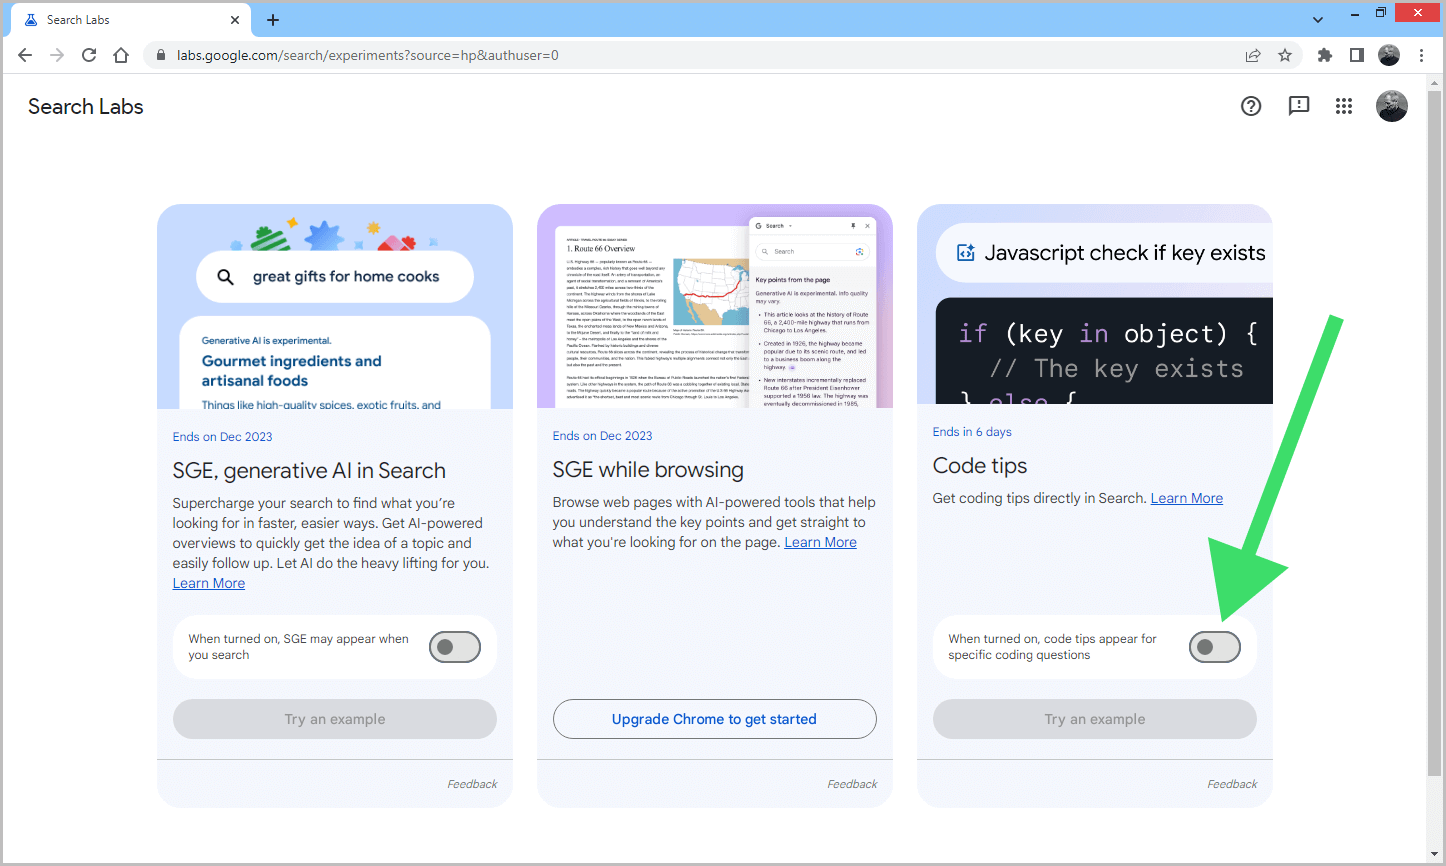Open Learn More in SGE generative AI card
This screenshot has height=866, width=1446.
point(209,584)
